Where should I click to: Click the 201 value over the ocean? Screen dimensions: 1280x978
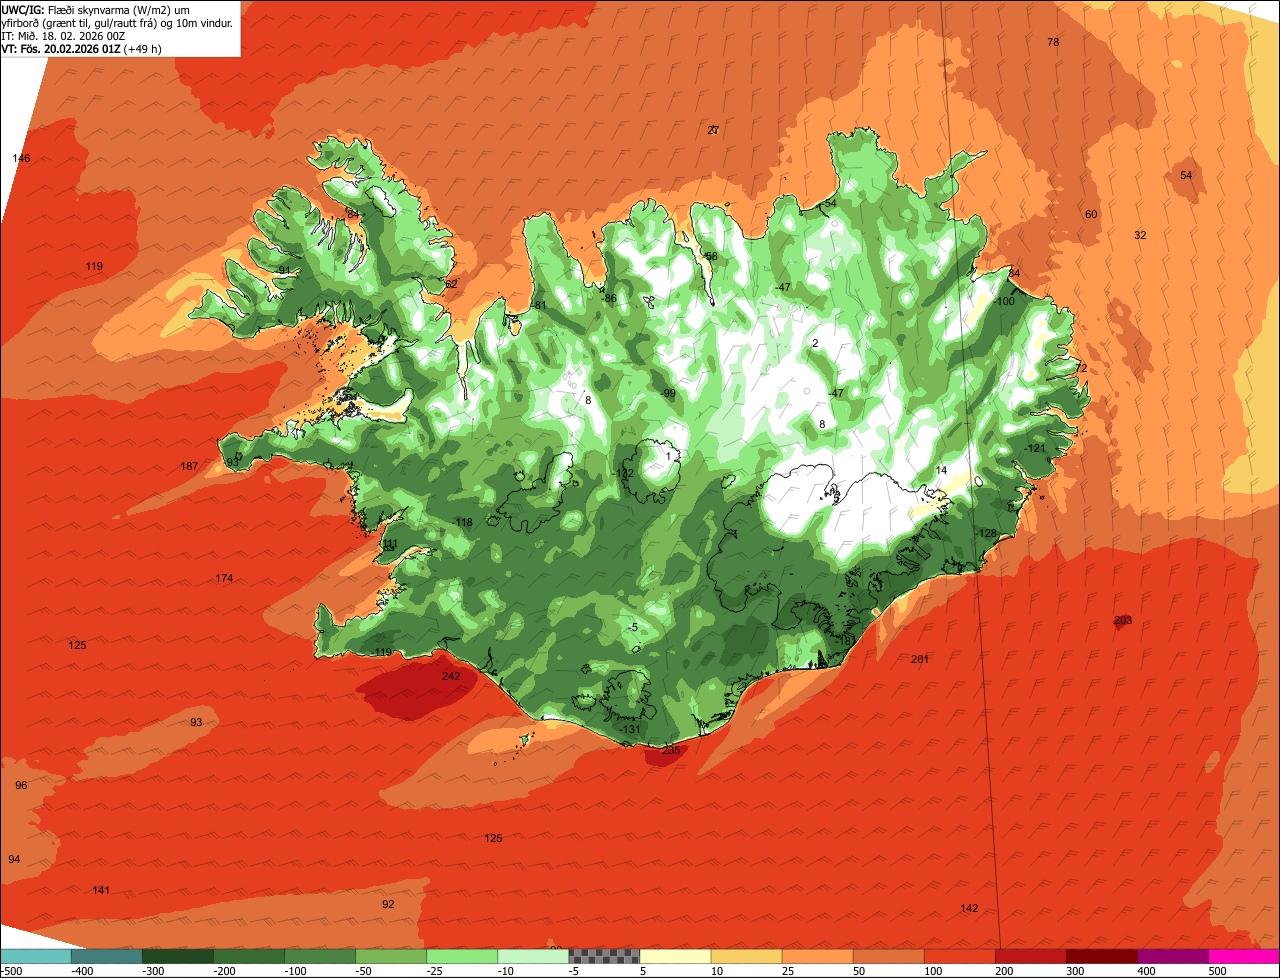pyautogui.click(x=920, y=659)
